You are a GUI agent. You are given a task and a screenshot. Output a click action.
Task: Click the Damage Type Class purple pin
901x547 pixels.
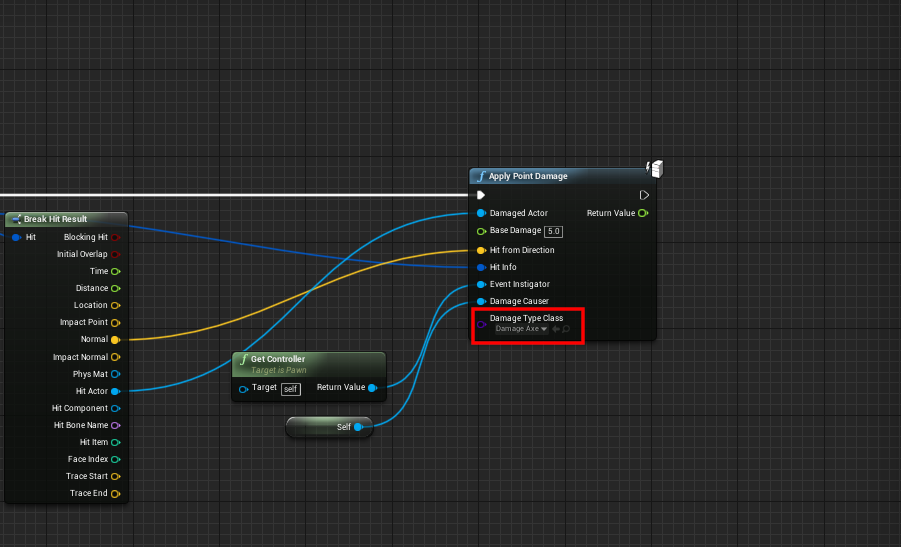[481, 324]
